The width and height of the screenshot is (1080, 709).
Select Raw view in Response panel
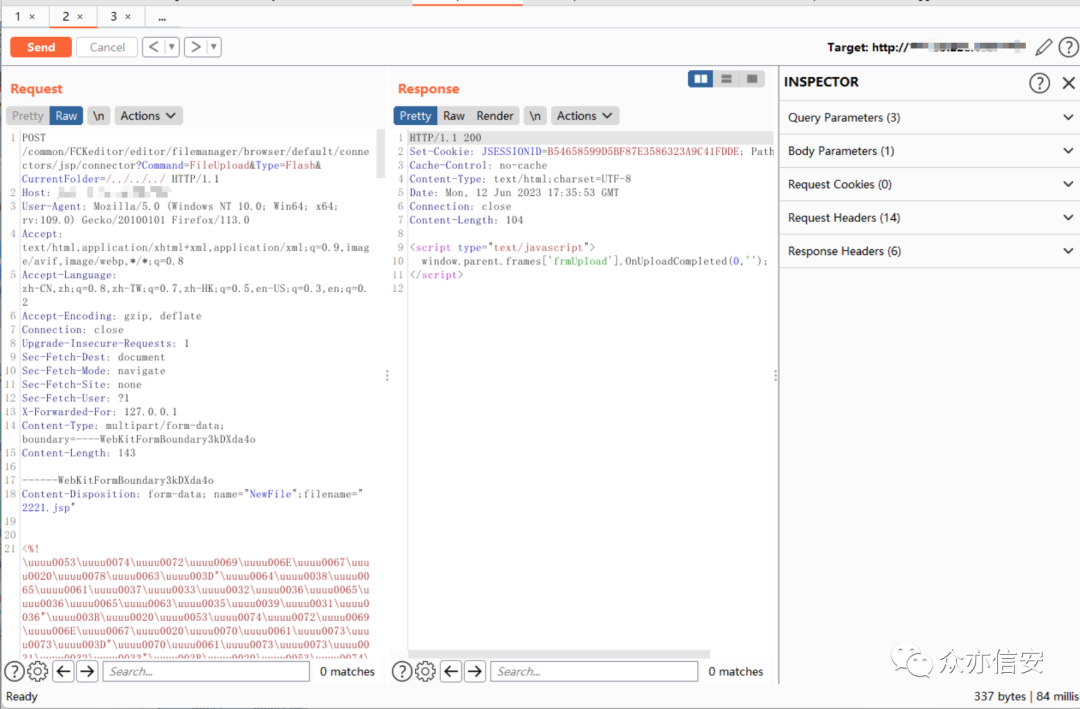tap(454, 116)
